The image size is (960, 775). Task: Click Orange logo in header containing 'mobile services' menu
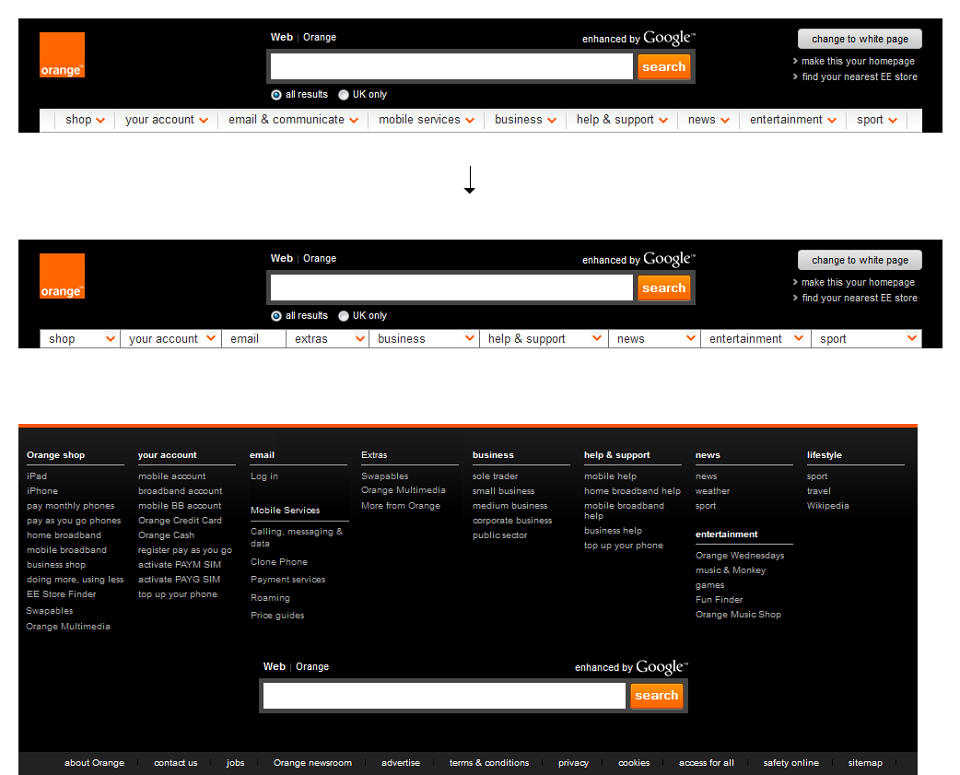tap(62, 55)
